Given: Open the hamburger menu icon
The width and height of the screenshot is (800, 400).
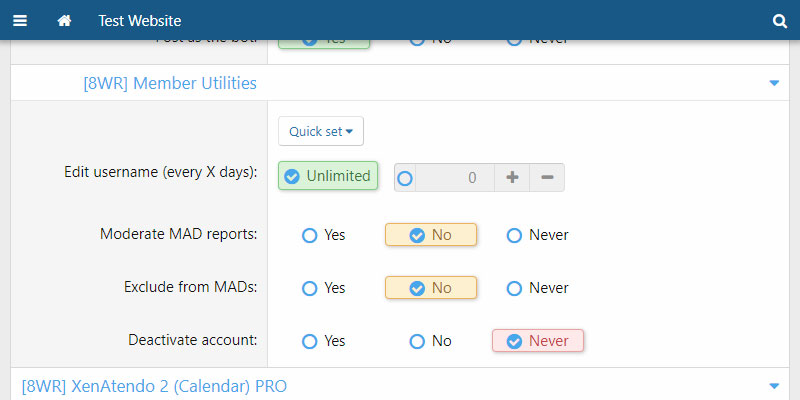Looking at the screenshot, I should click(20, 20).
